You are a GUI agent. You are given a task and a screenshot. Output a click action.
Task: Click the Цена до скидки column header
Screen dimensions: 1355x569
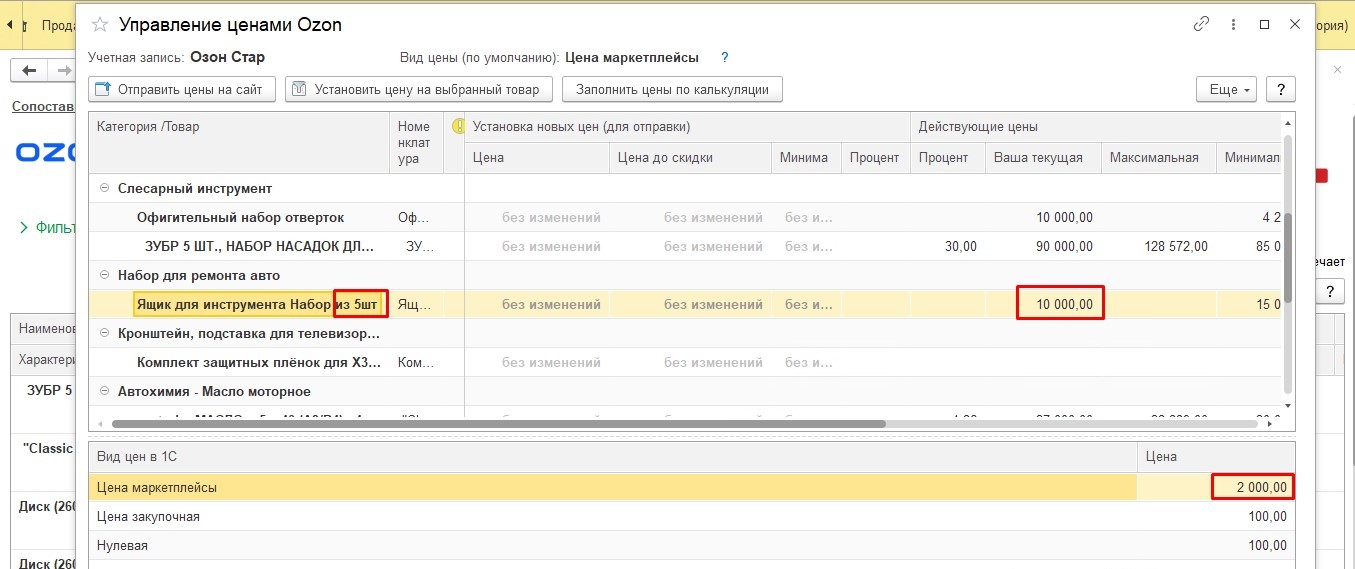tap(689, 157)
